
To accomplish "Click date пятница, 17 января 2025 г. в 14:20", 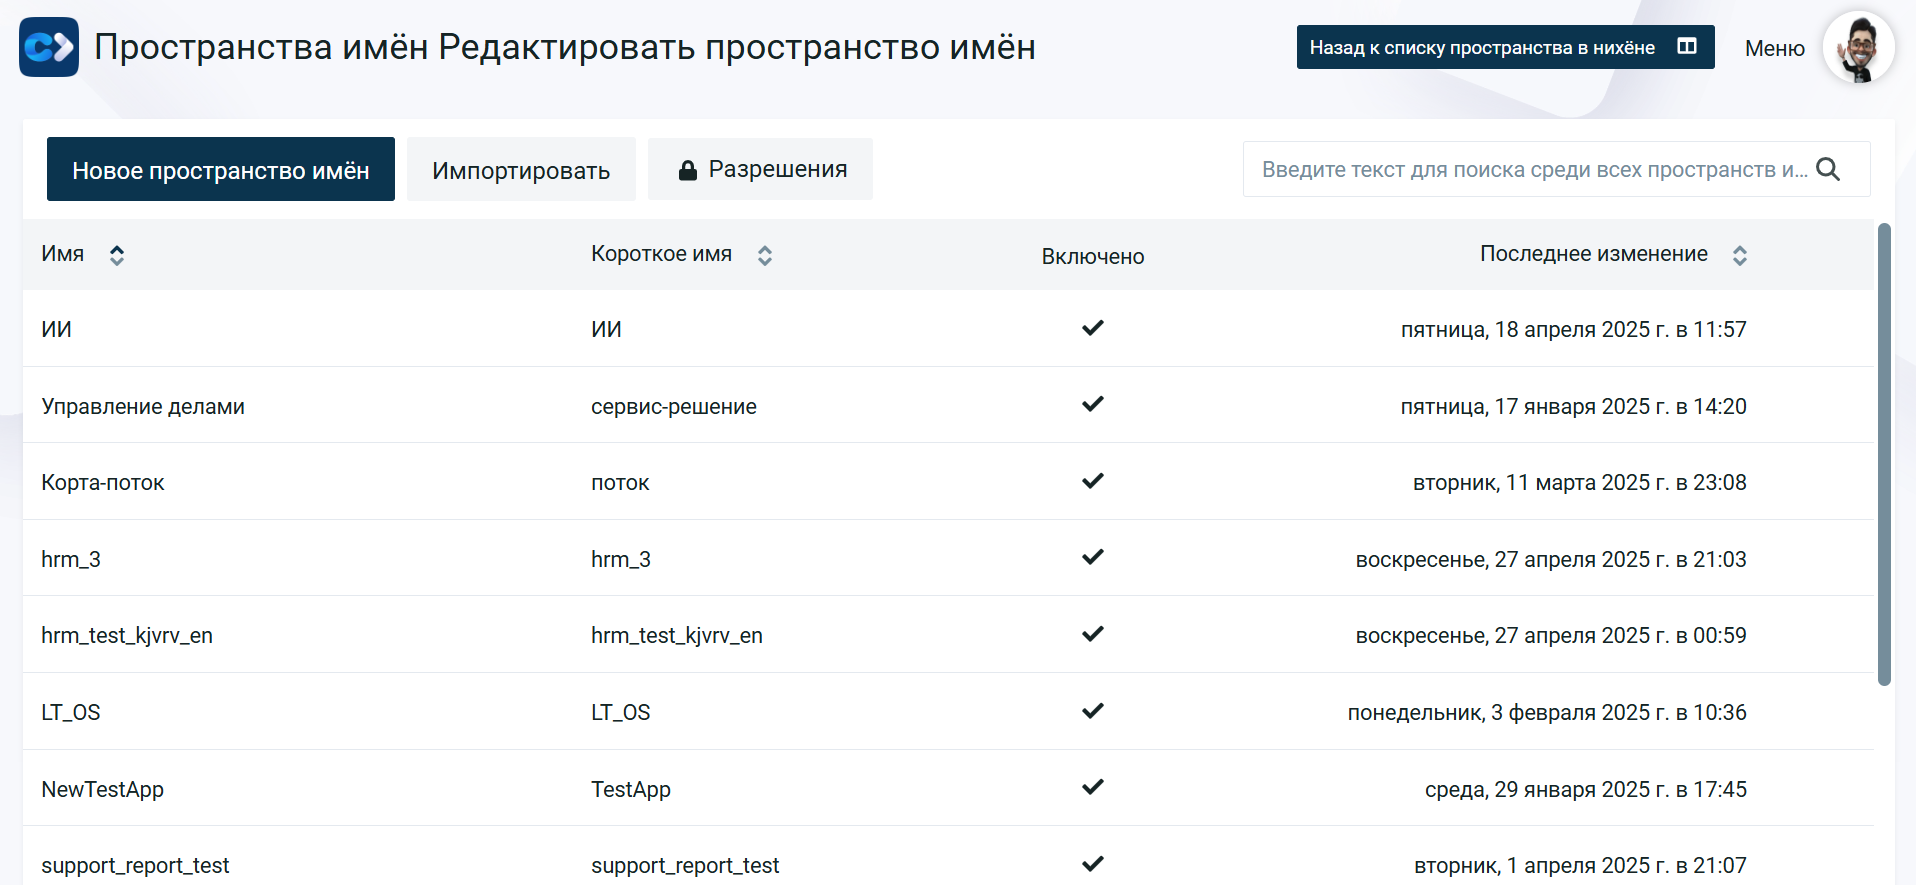I will pyautogui.click(x=1574, y=406).
